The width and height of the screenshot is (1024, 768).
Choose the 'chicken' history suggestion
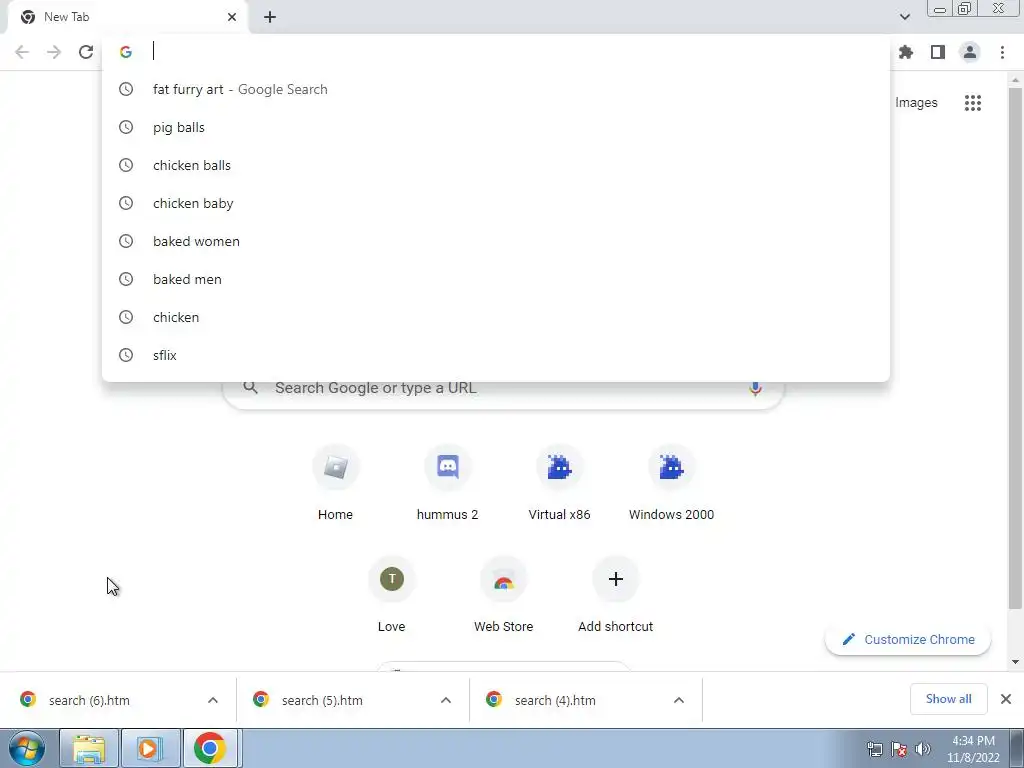pos(496,317)
